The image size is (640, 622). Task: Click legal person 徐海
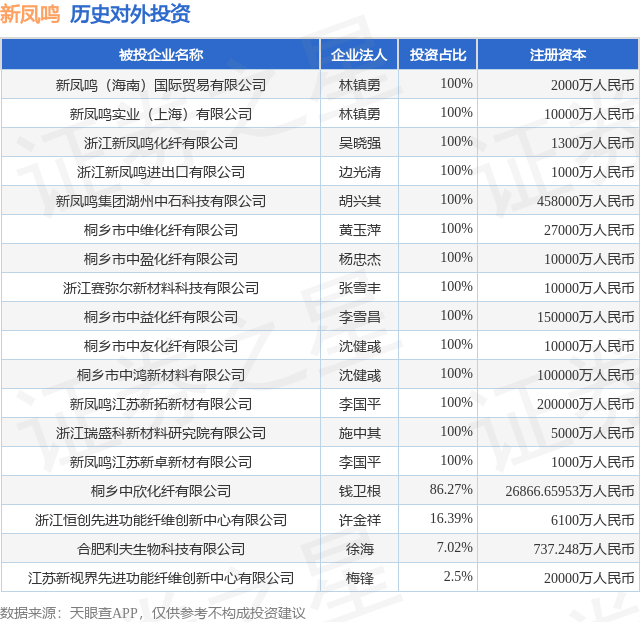click(x=360, y=549)
